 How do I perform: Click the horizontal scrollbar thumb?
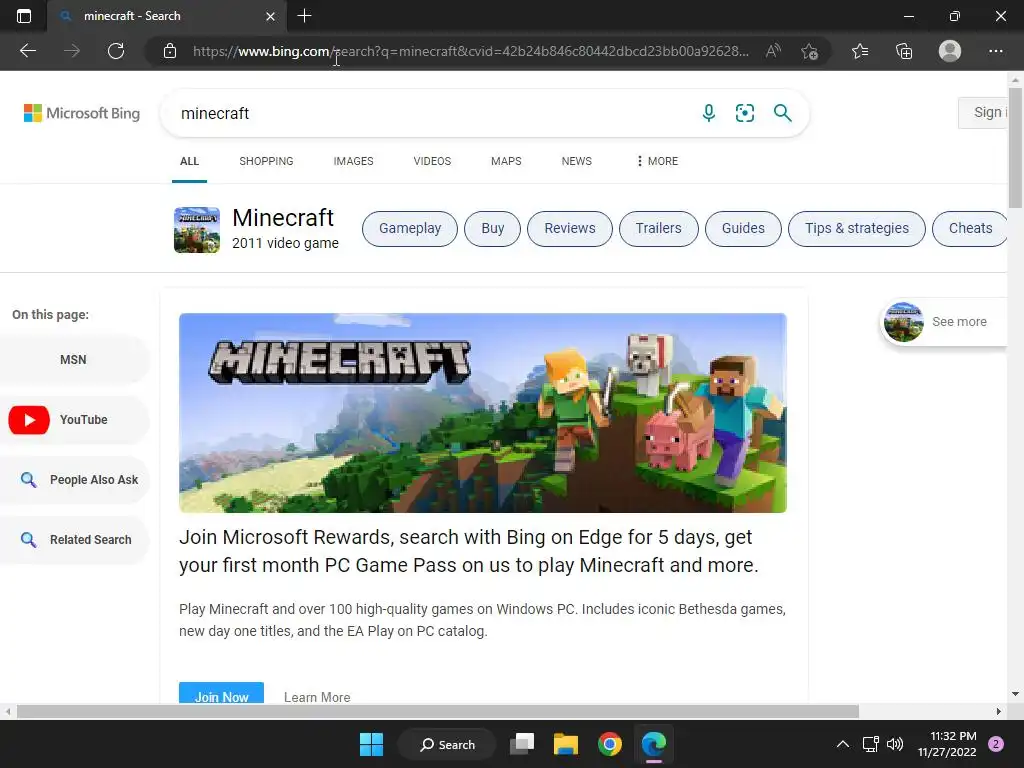438,711
